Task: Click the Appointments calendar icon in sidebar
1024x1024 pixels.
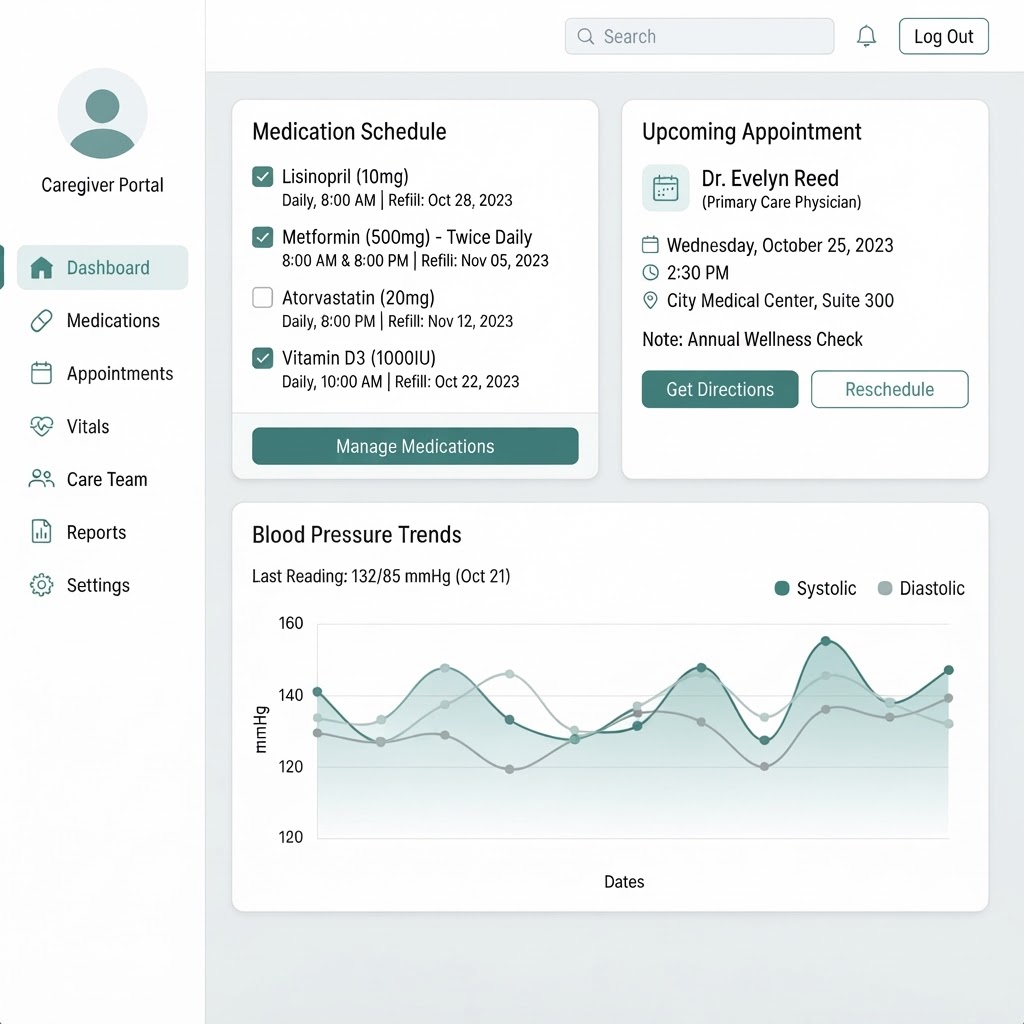Action: click(42, 373)
